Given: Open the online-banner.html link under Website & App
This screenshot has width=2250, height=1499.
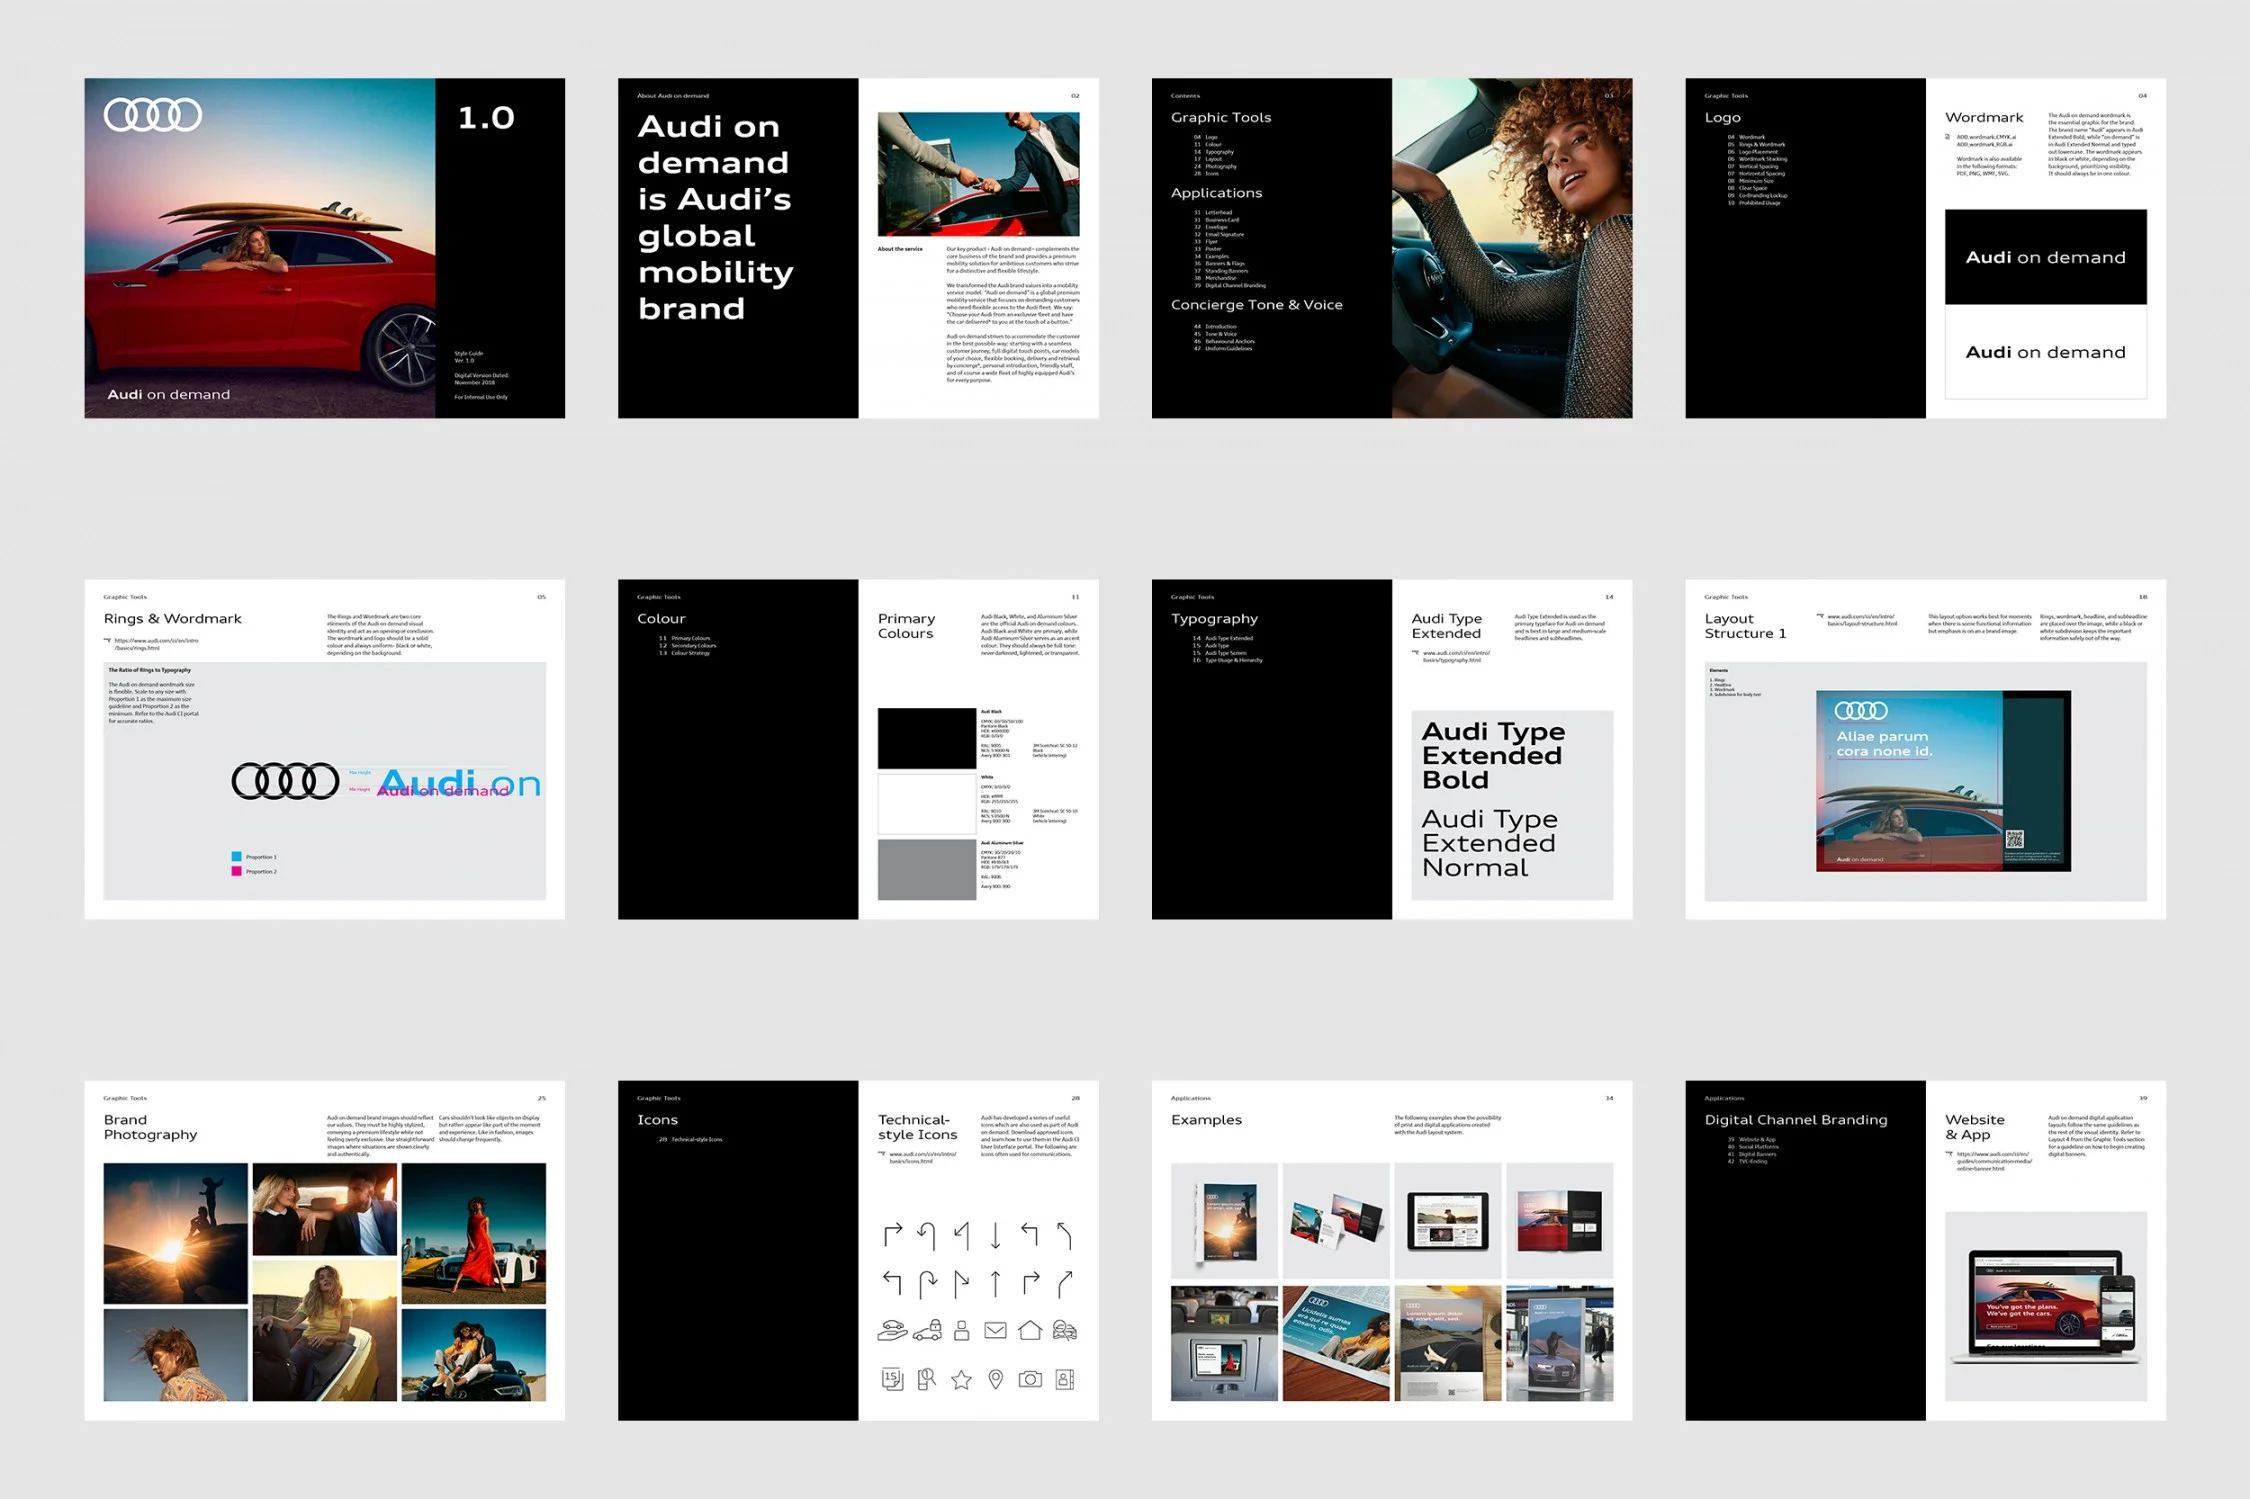Looking at the screenshot, I should tap(1993, 1161).
